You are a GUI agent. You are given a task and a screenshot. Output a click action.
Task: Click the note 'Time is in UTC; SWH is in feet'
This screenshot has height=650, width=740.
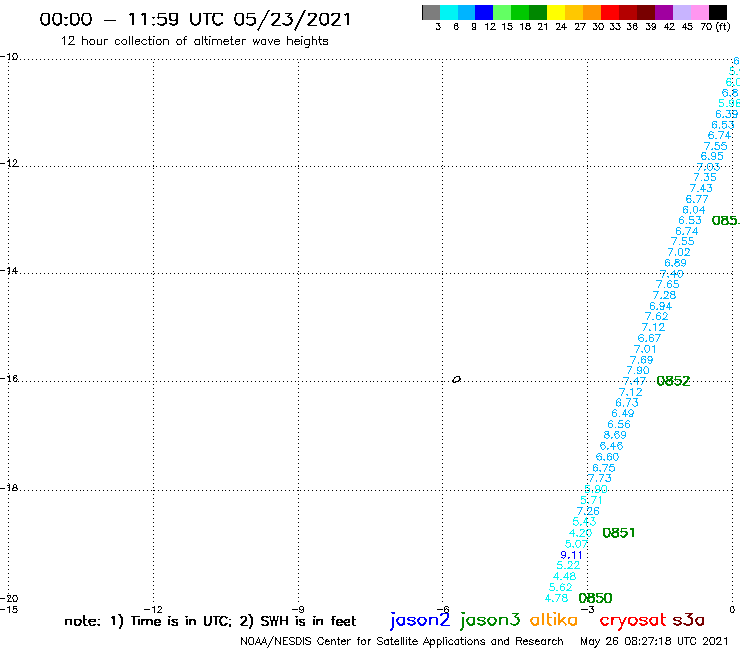tap(210, 621)
